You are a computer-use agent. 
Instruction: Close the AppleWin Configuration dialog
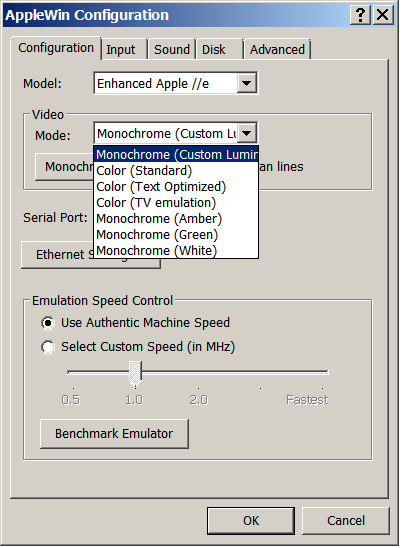tap(383, 15)
